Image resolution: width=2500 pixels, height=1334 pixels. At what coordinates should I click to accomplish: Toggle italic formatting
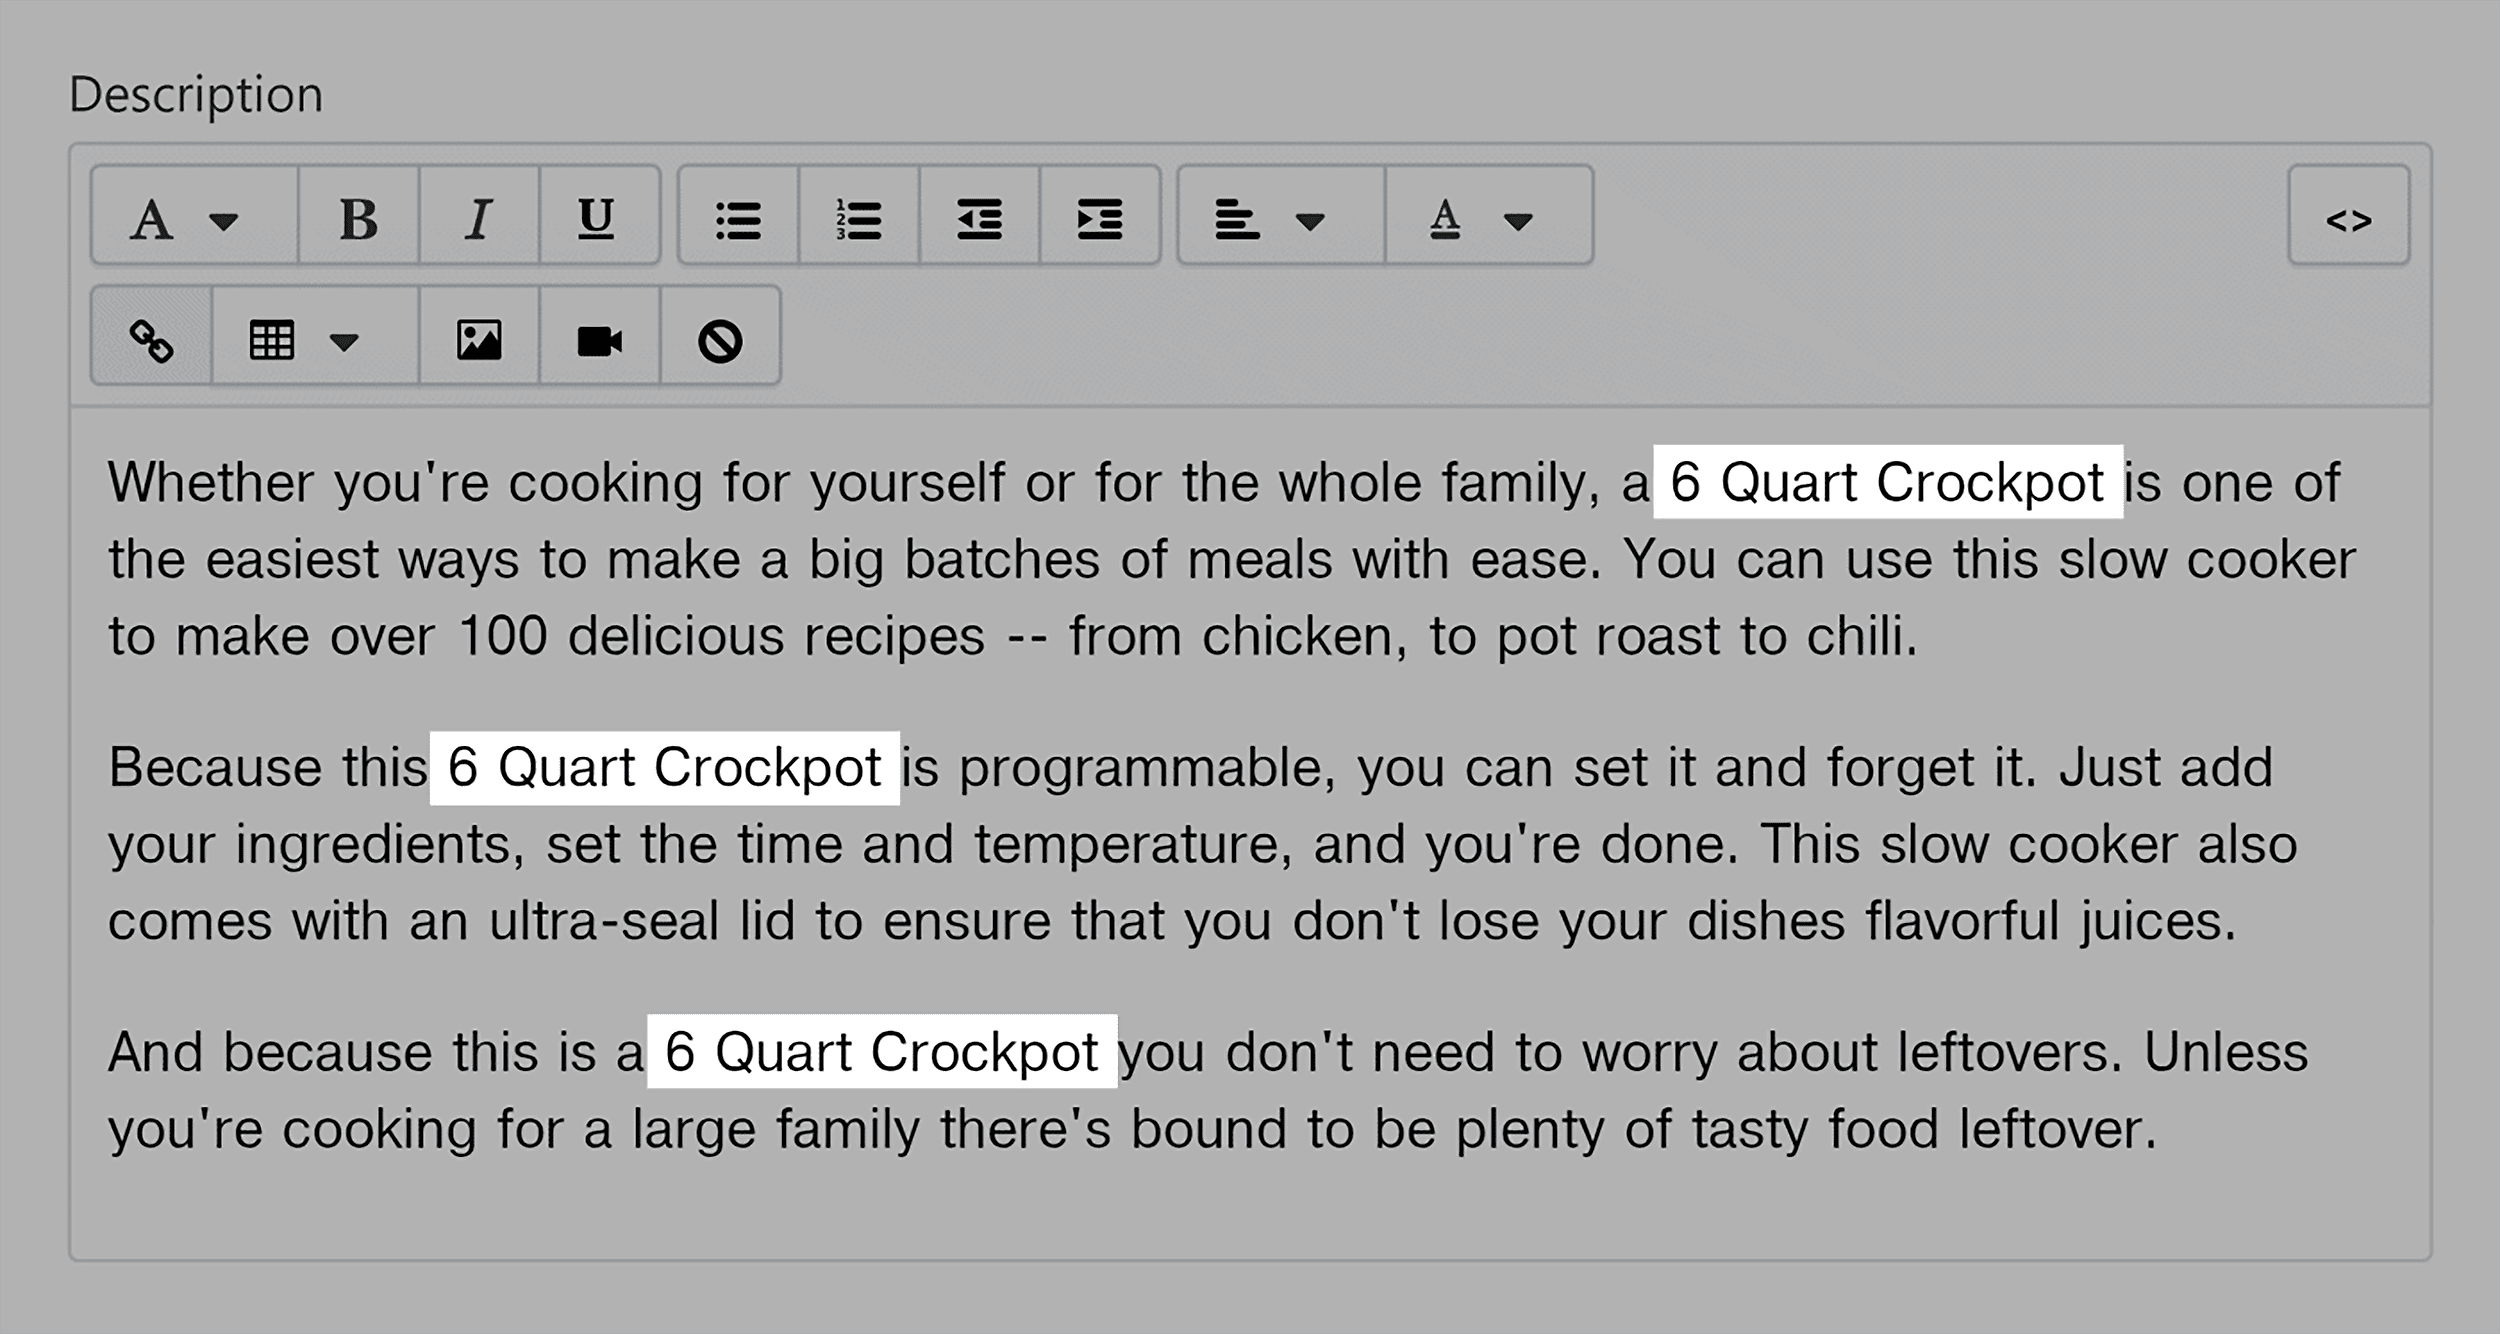coord(479,216)
